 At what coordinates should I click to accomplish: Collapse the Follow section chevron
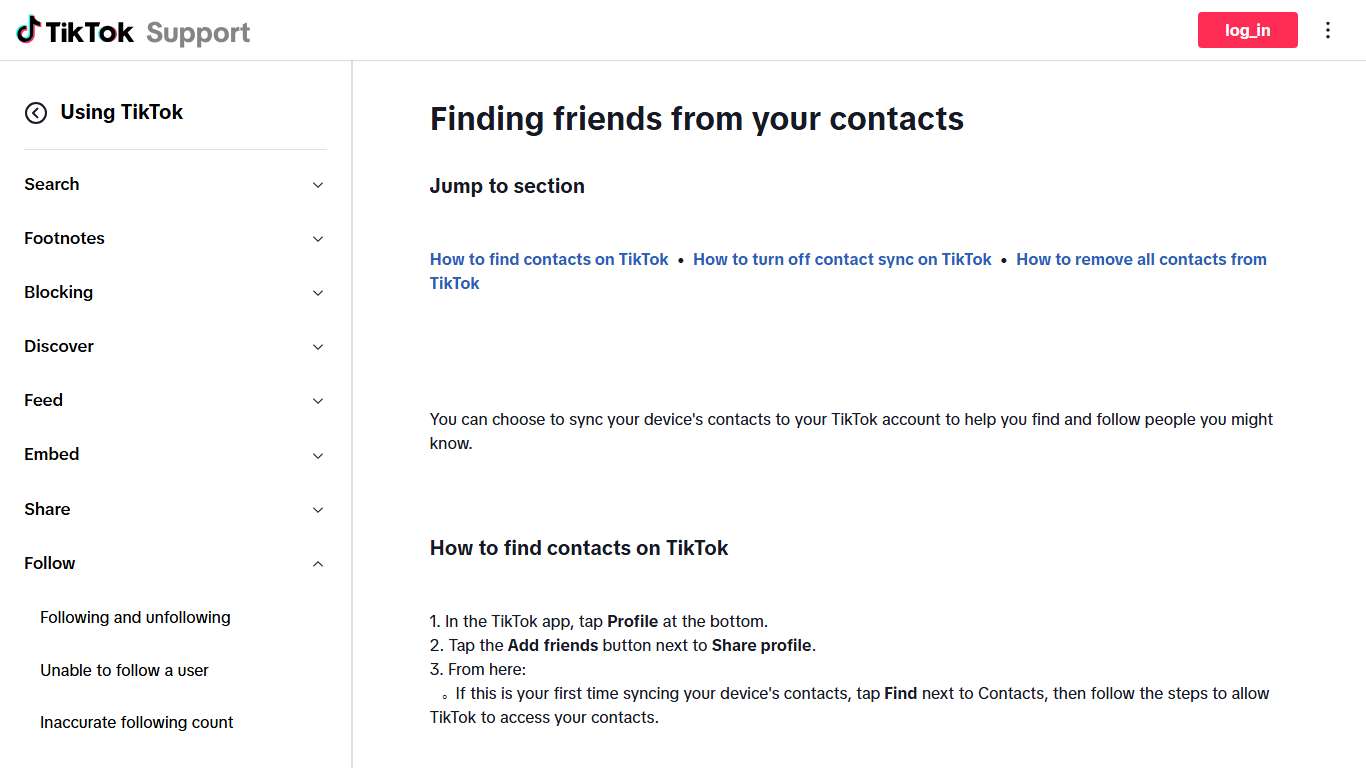pyautogui.click(x=318, y=564)
